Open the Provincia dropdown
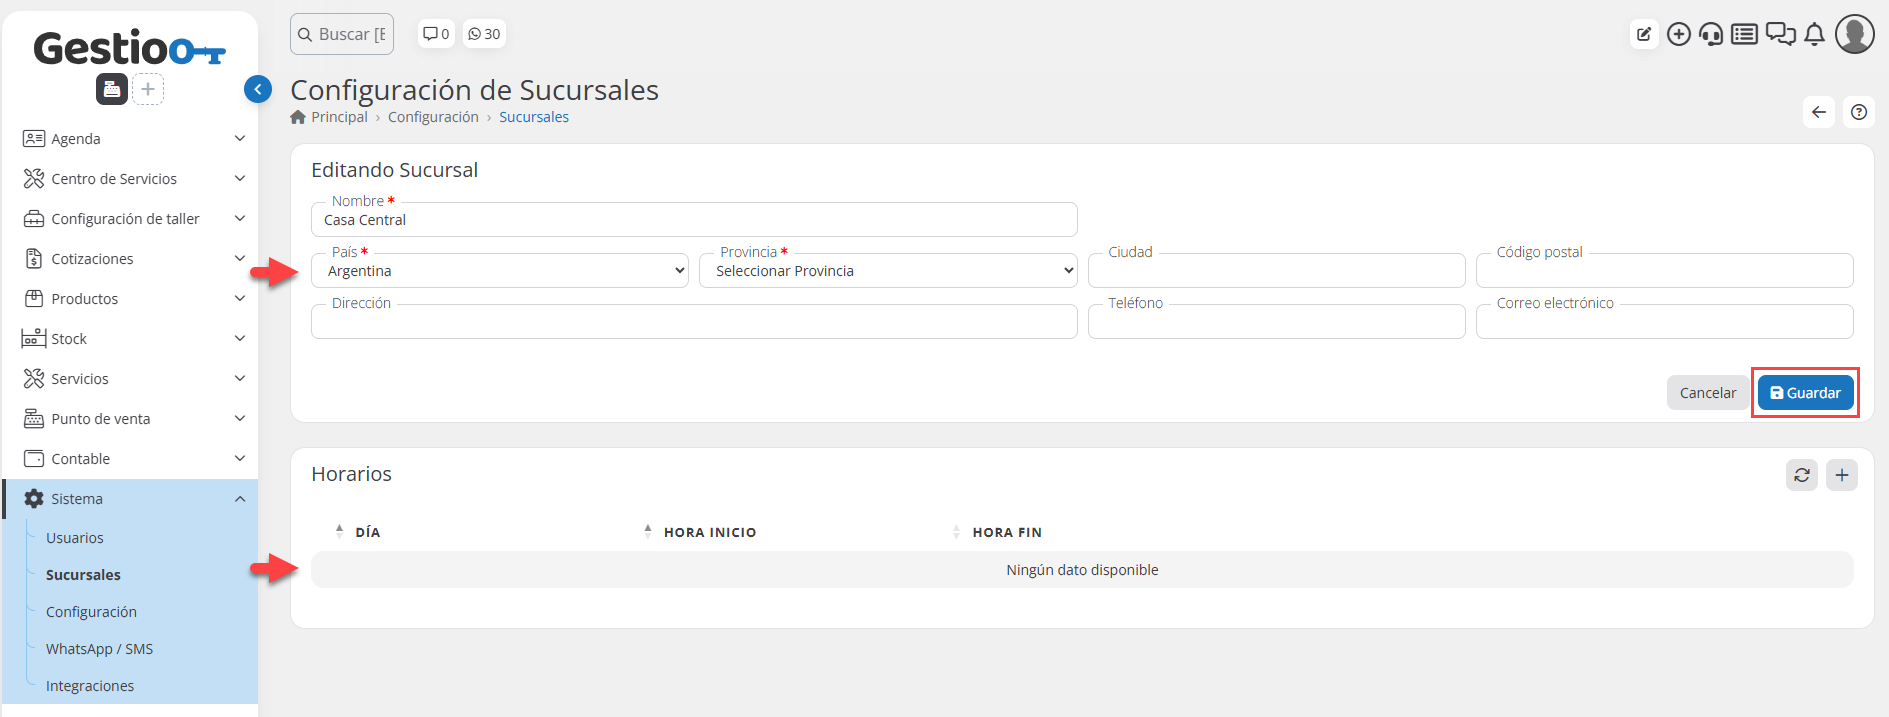1889x717 pixels. click(888, 271)
